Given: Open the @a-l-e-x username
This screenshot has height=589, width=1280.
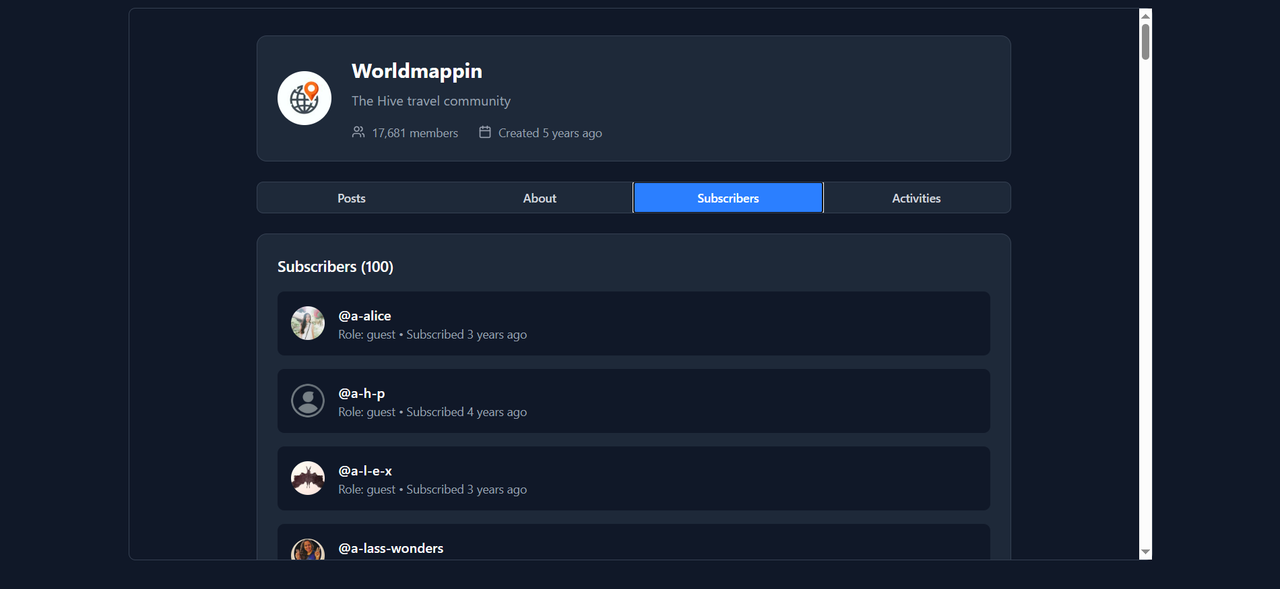Looking at the screenshot, I should 365,471.
